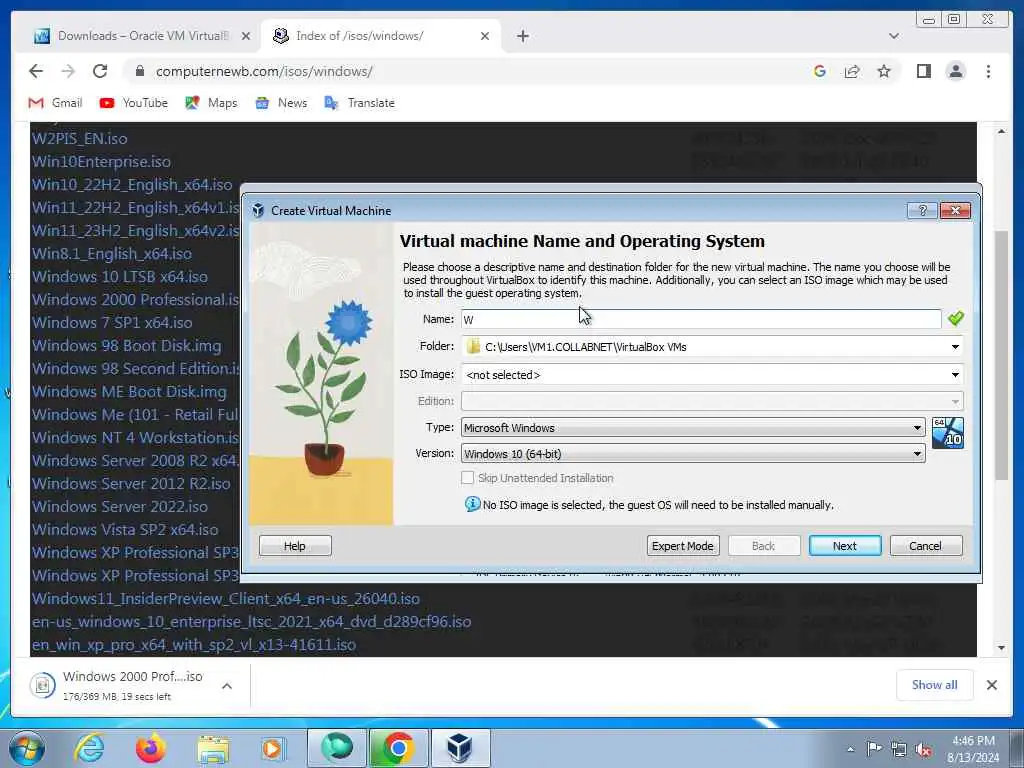1024x768 pixels.
Task: Switch to Downloads – Oracle VM VirtualBox tab
Action: pos(142,36)
